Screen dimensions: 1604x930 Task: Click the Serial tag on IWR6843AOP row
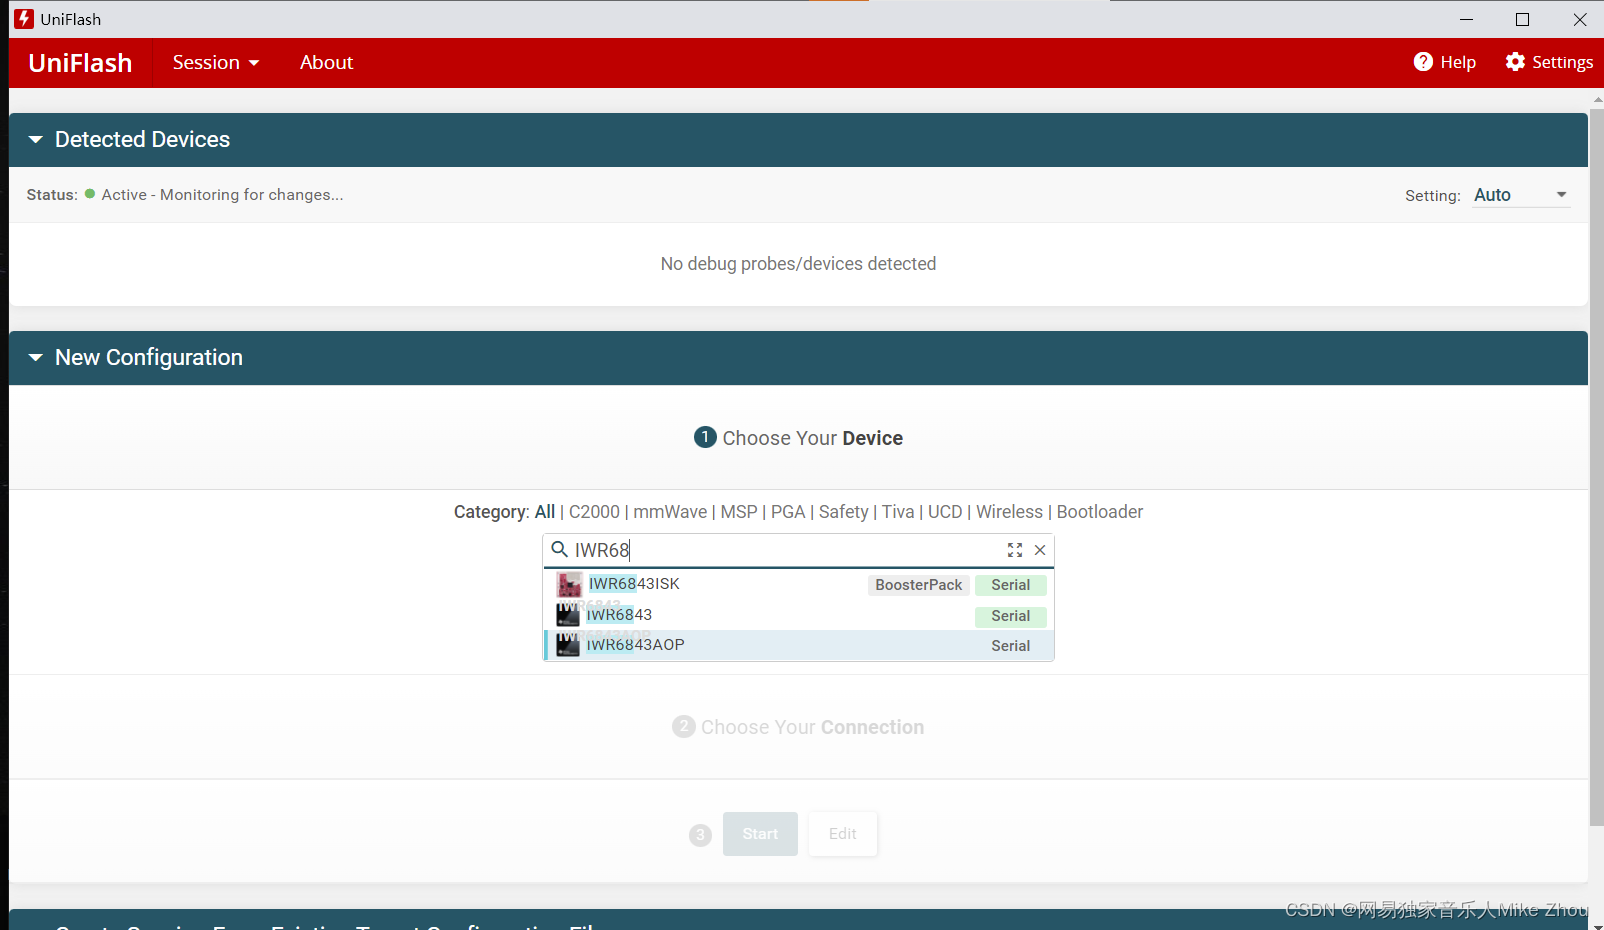click(1011, 646)
